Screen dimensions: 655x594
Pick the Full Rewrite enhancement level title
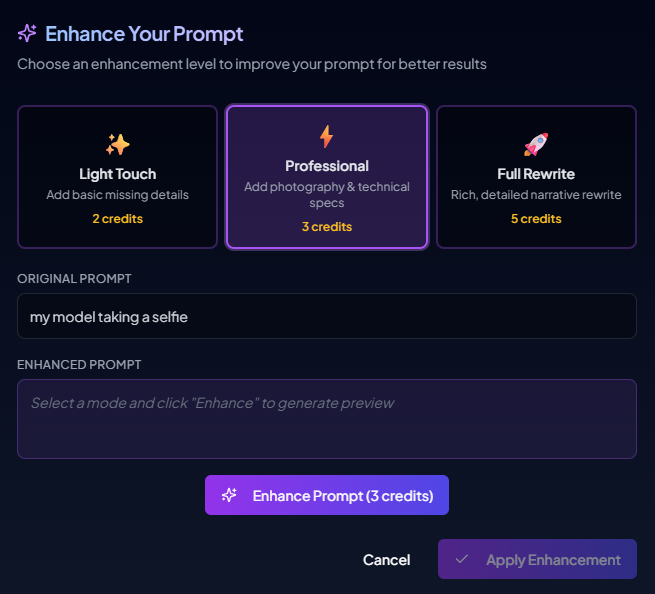(x=536, y=174)
